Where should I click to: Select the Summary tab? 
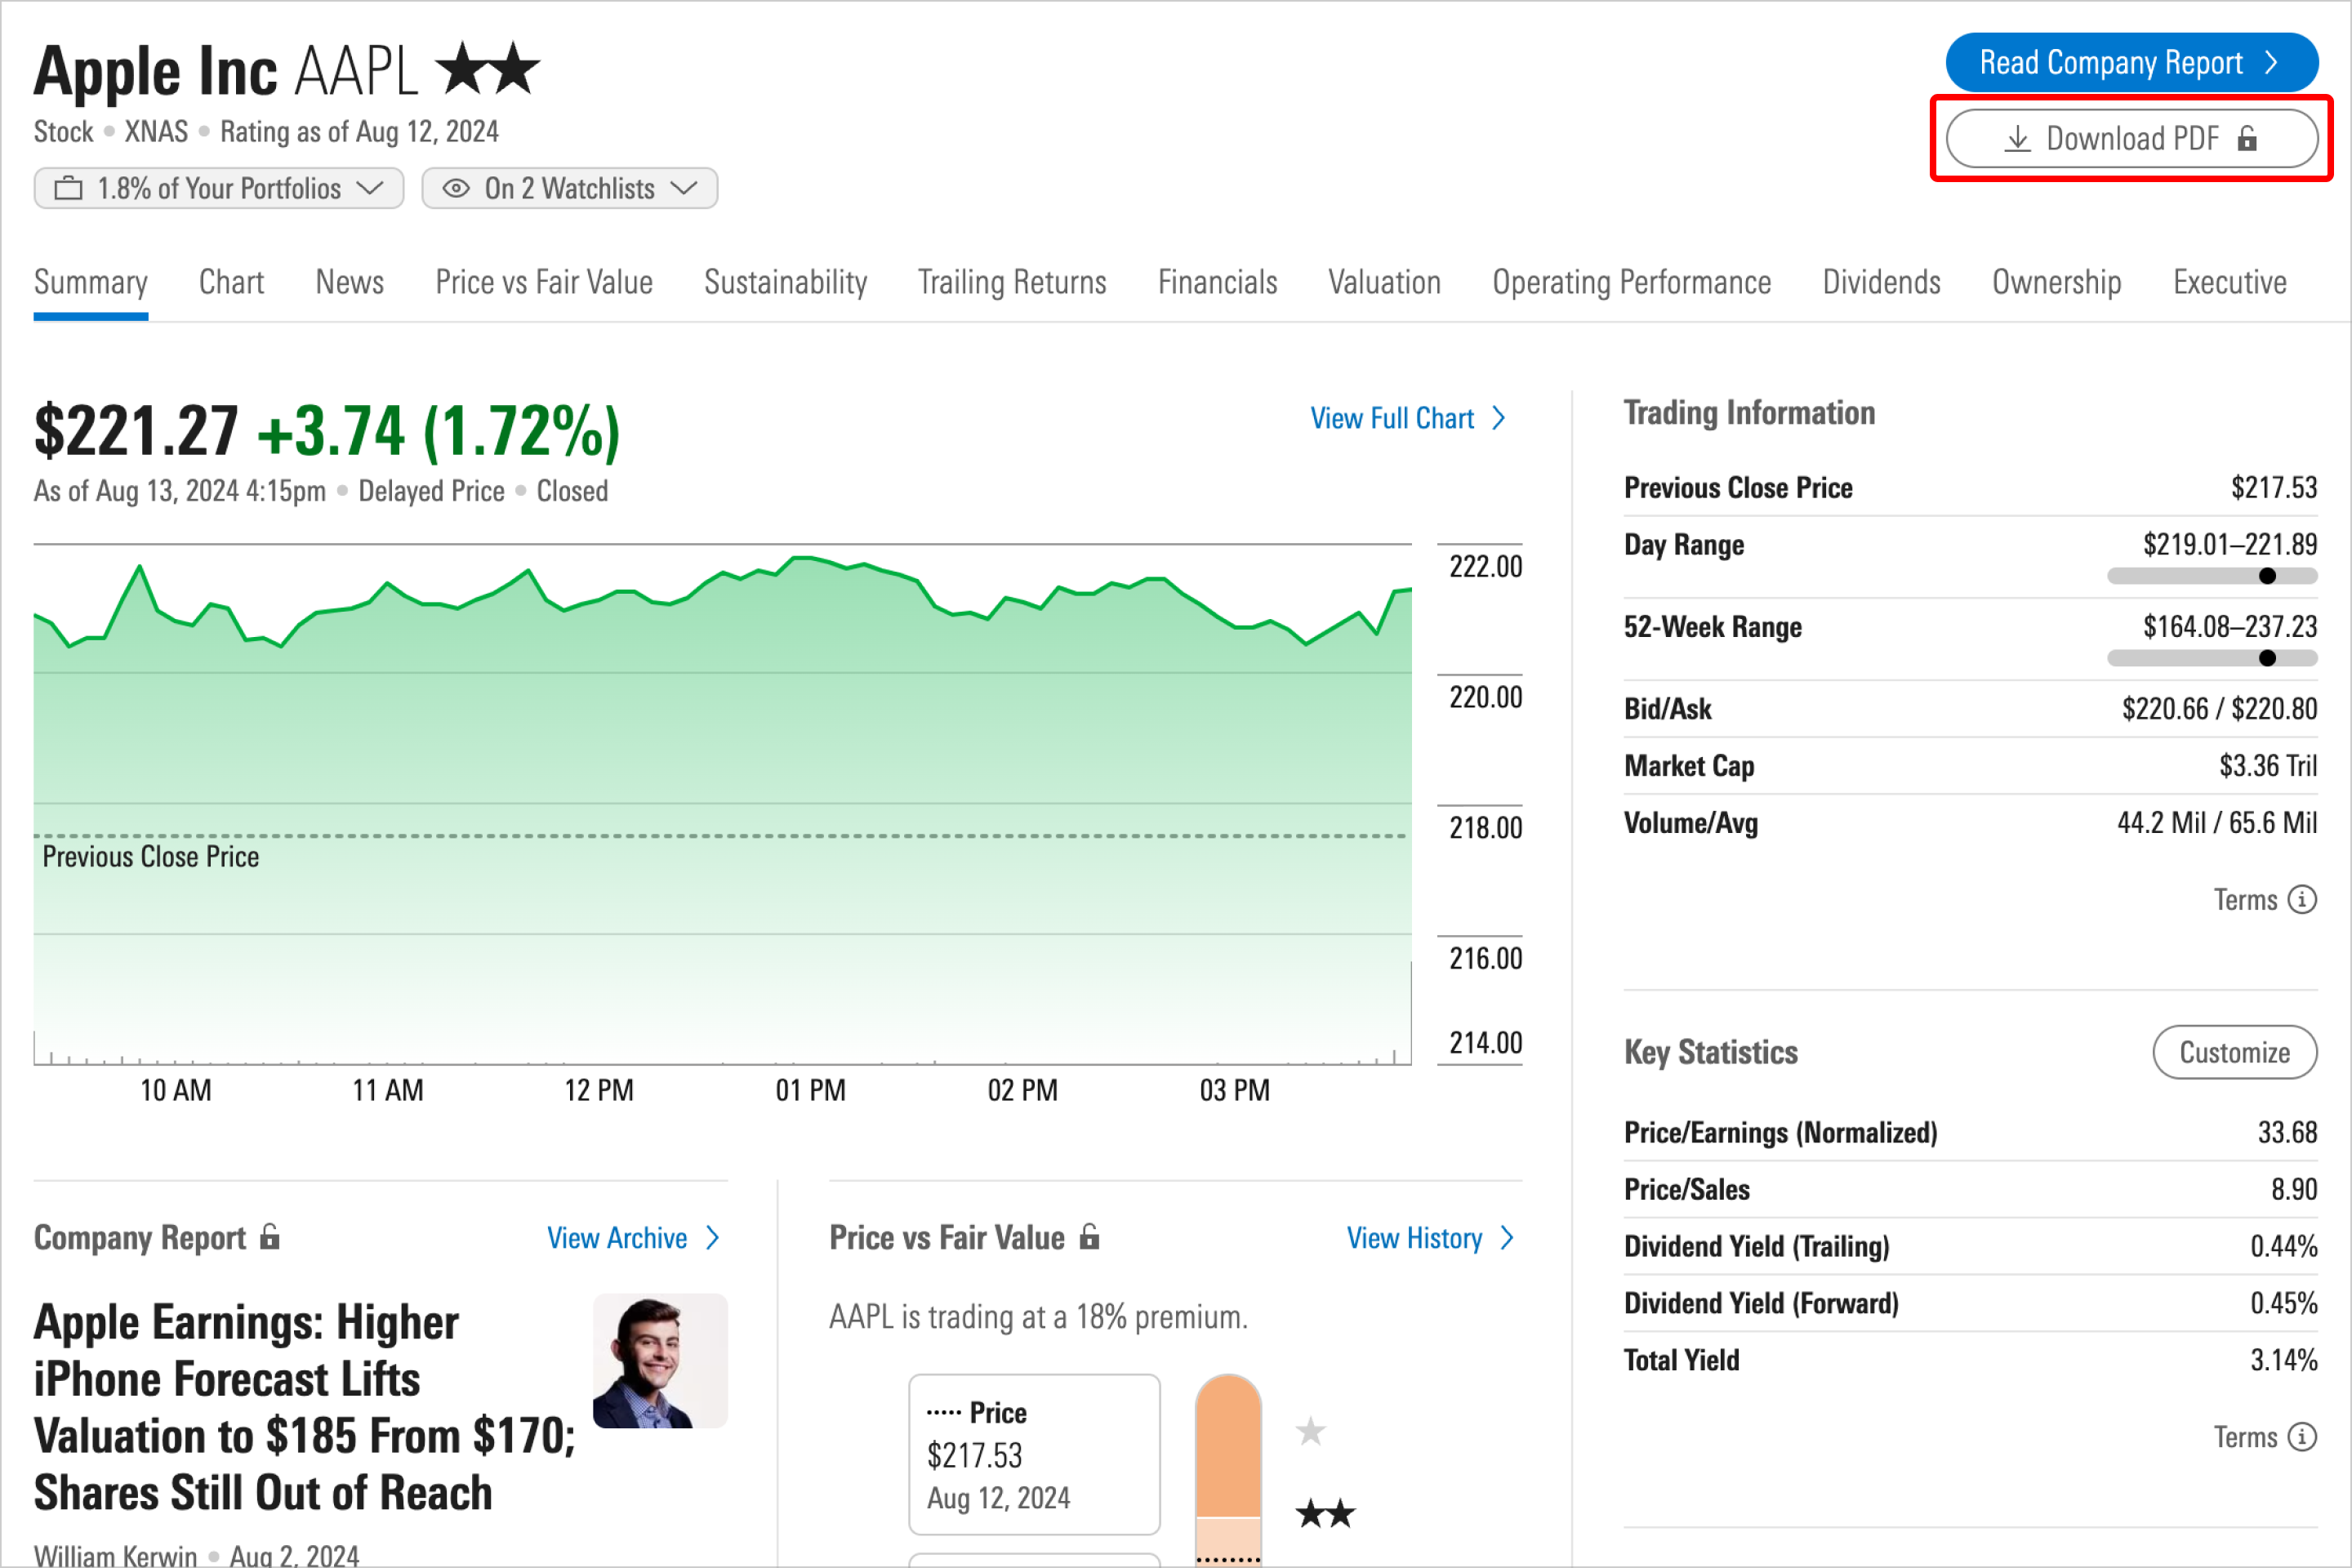[x=91, y=283]
